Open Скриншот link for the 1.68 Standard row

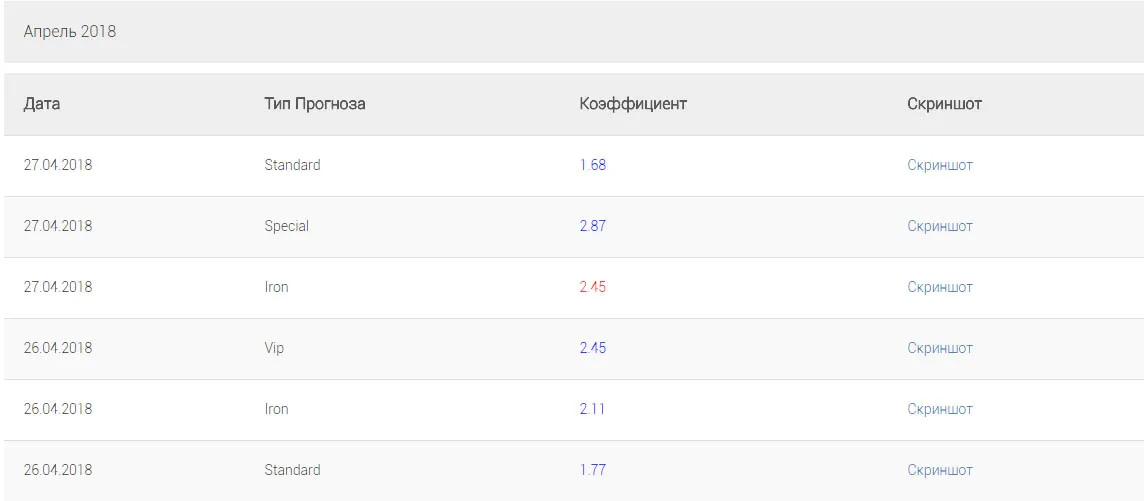pos(940,165)
